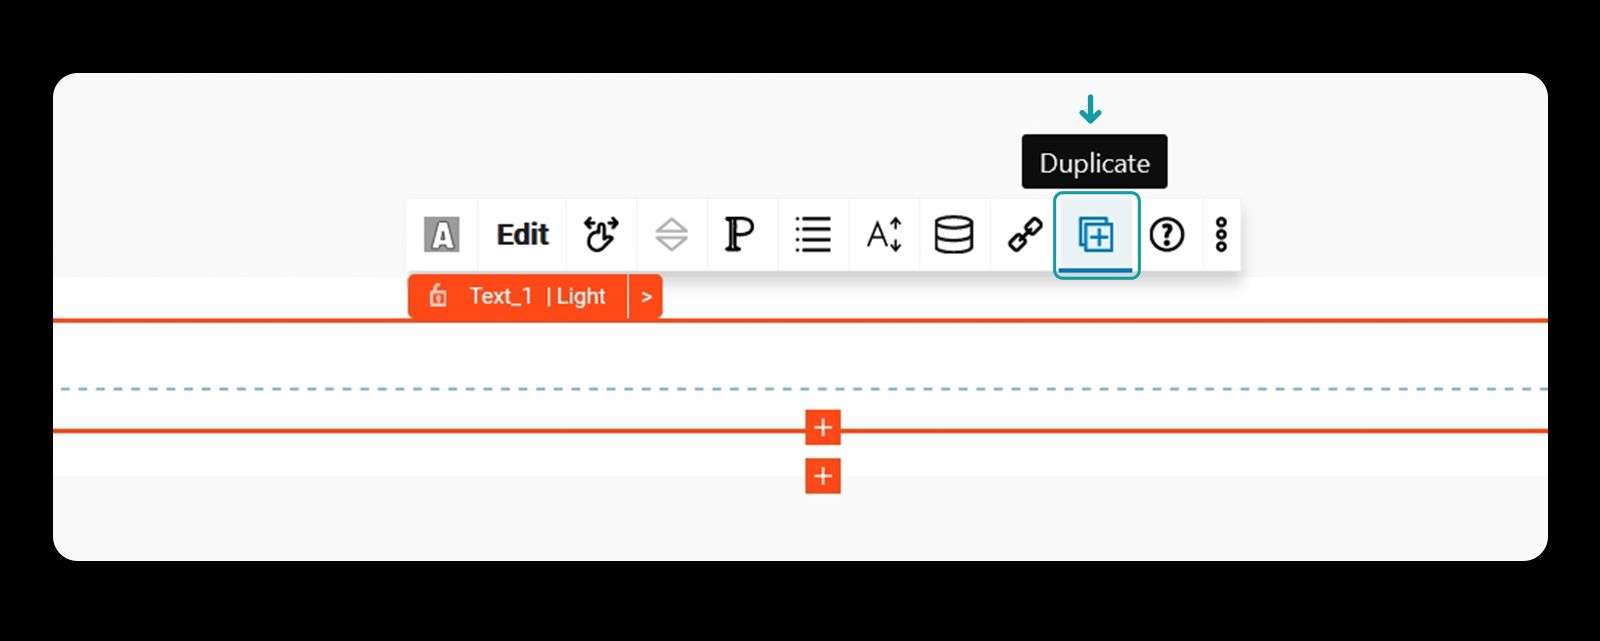The height and width of the screenshot is (641, 1600).
Task: Open the bullet list formatting icon
Action: [x=813, y=235]
